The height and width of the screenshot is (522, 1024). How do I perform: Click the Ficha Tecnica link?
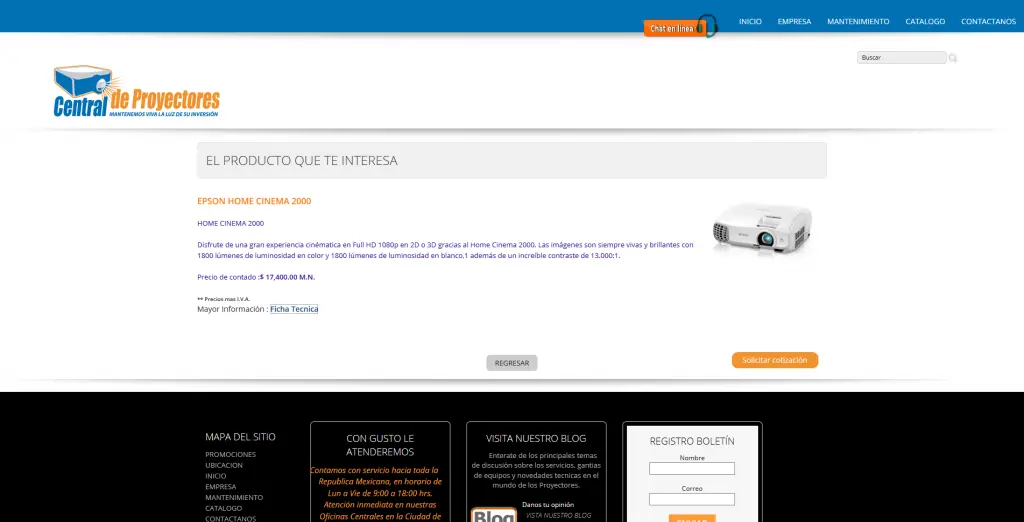tap(294, 309)
